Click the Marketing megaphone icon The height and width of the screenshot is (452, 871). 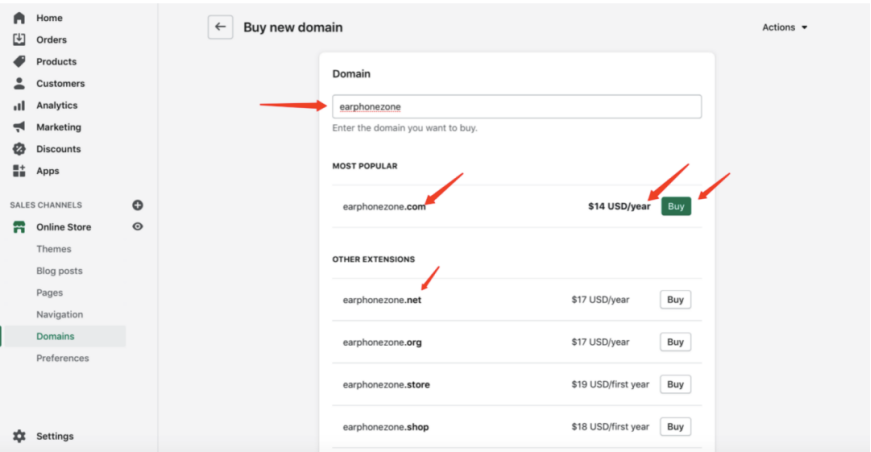point(19,127)
